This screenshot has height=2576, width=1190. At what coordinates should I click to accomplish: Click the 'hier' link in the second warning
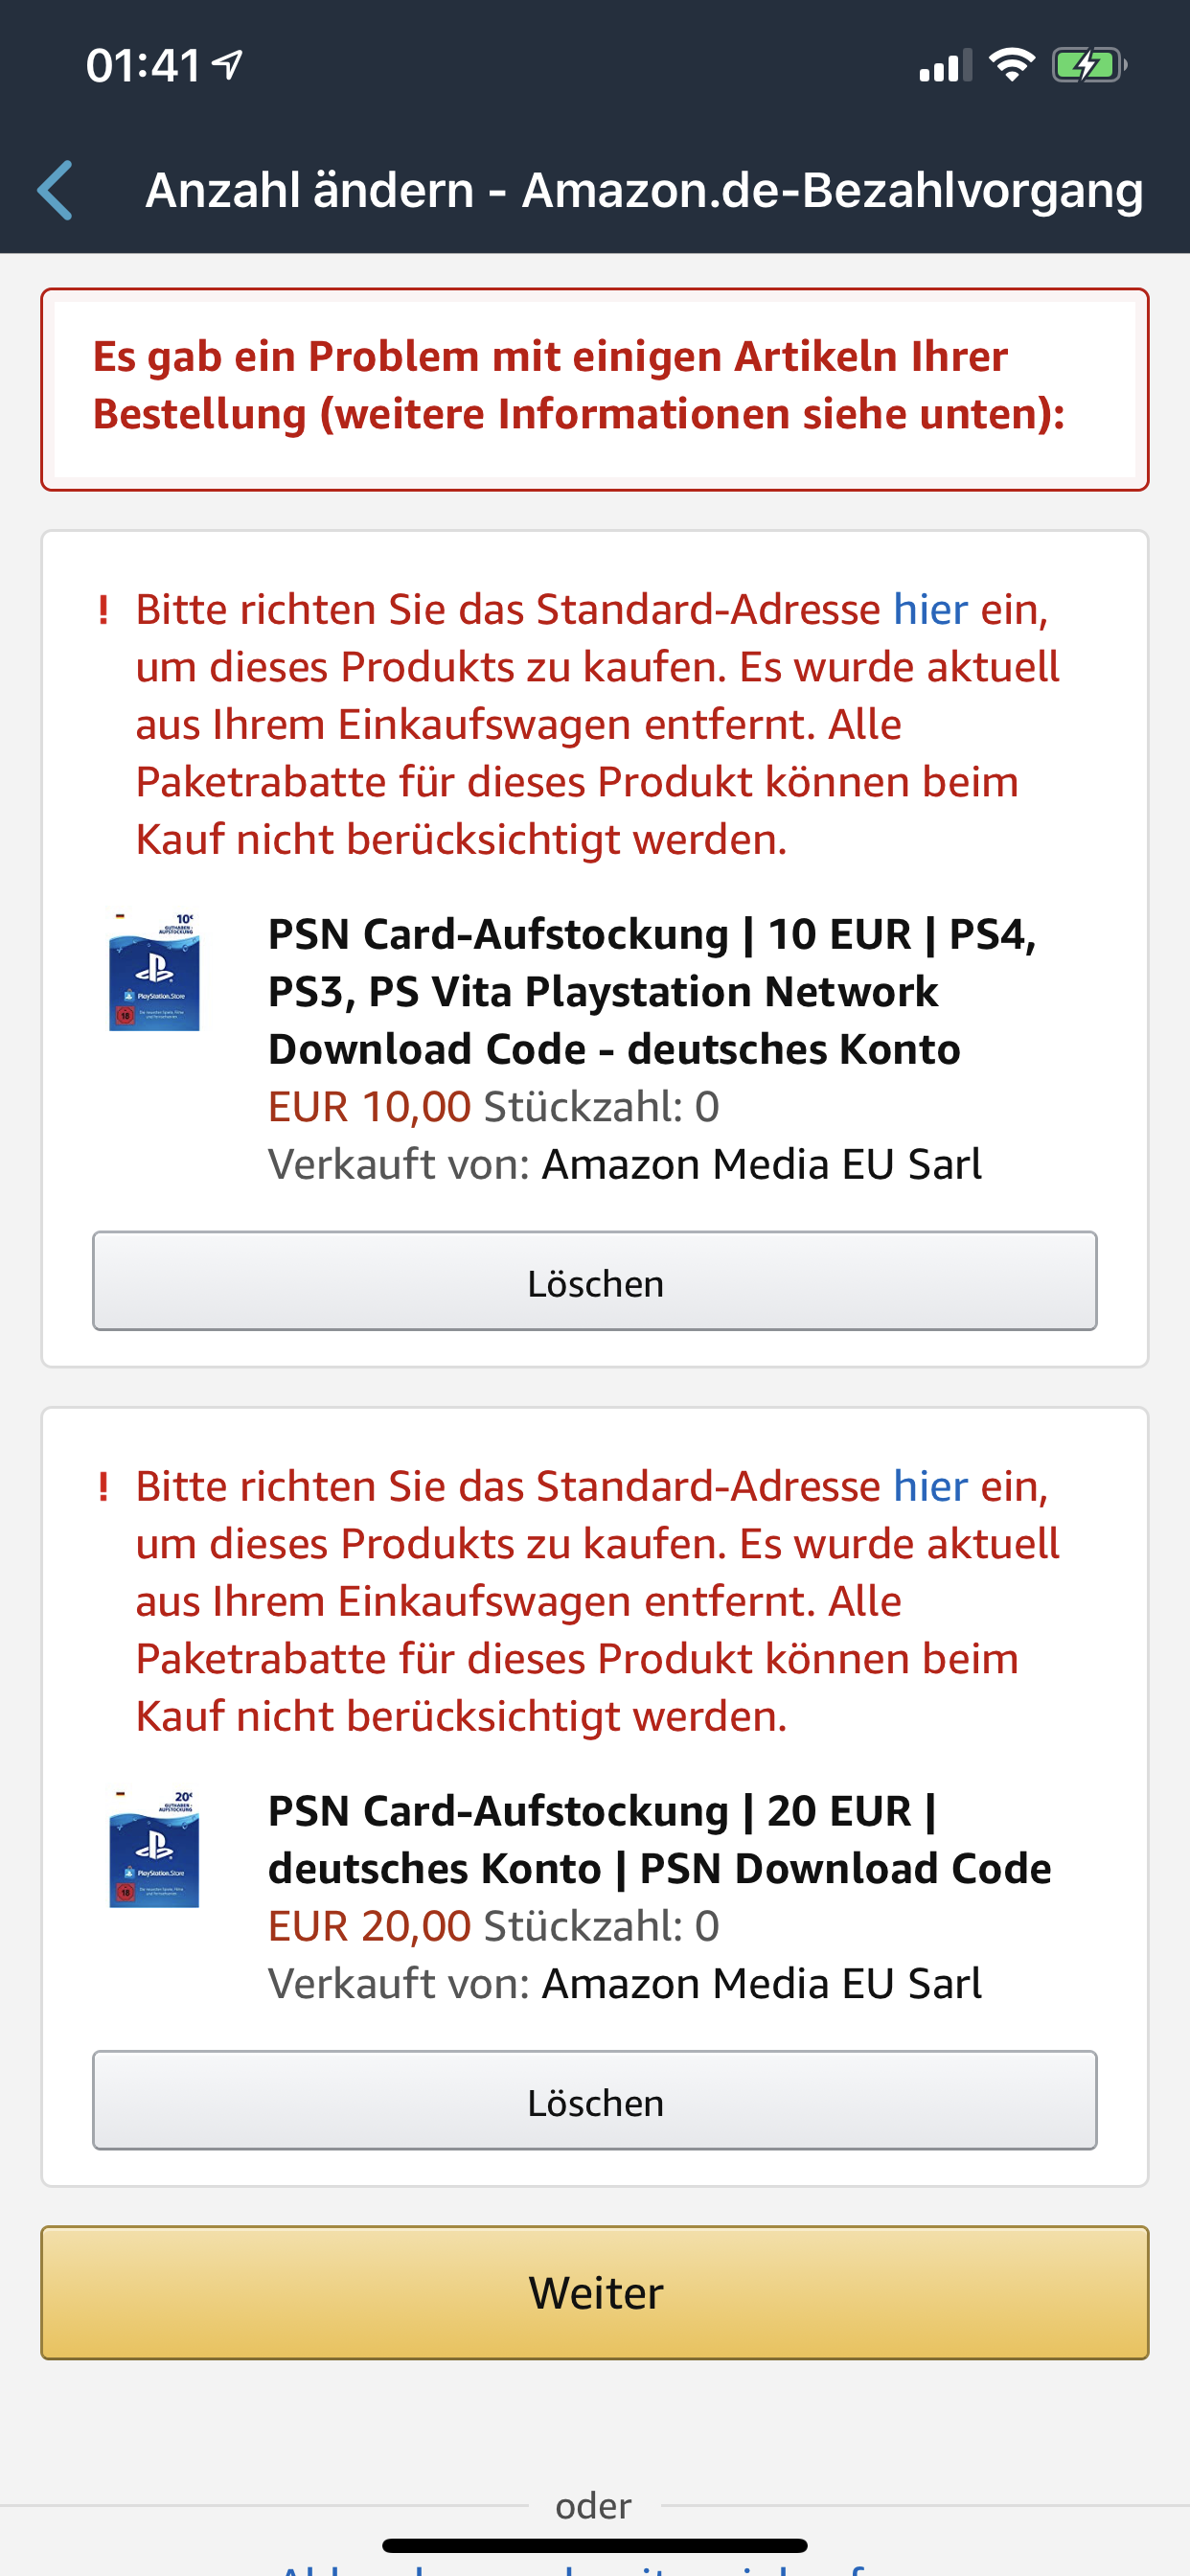(930, 1486)
